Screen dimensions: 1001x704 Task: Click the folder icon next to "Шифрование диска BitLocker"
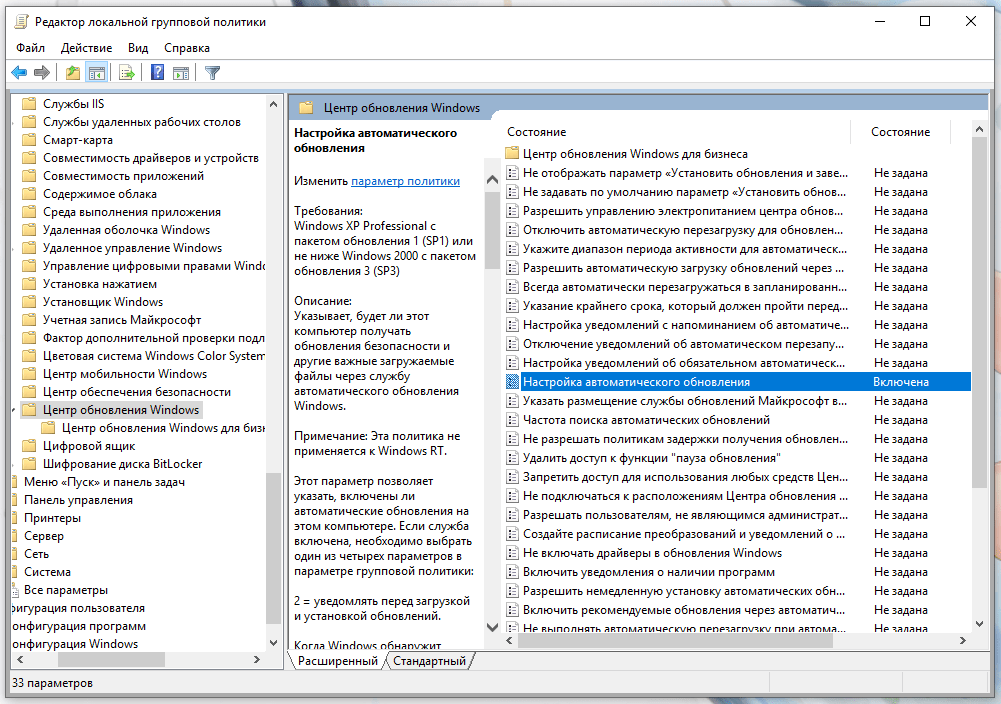pyautogui.click(x=29, y=464)
